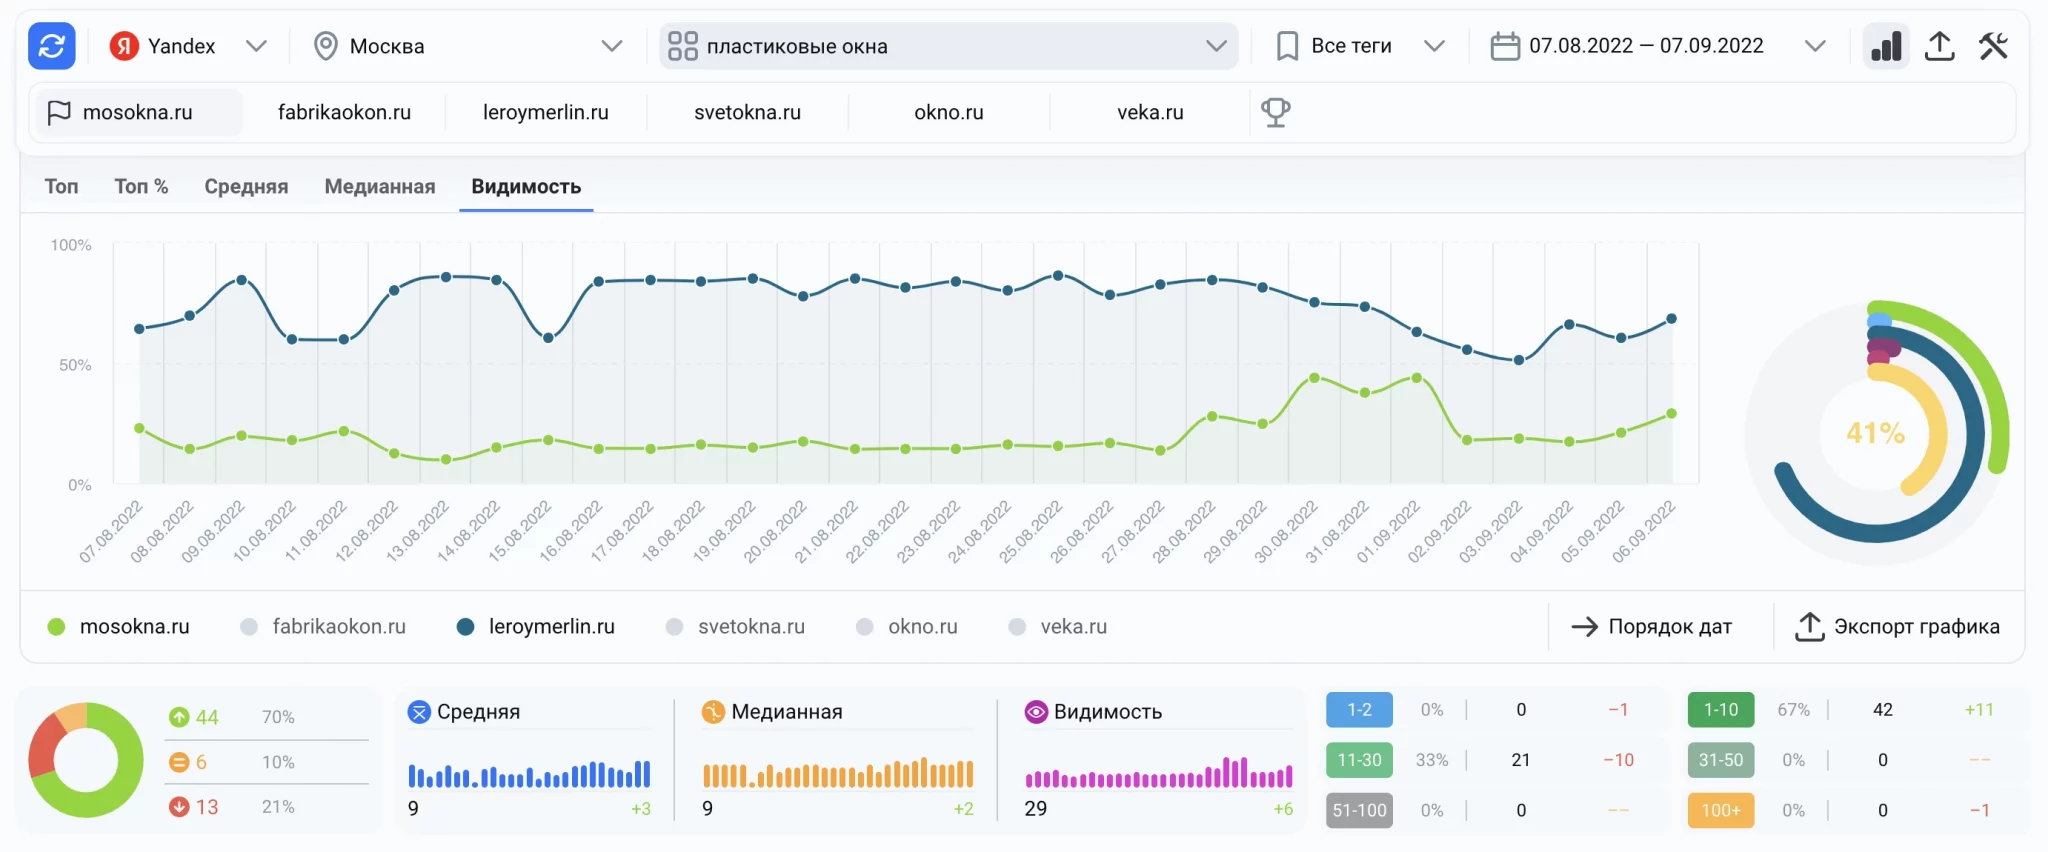Screen dimensions: 2048x852
Task: Click the dark green 1-10 range badge
Action: 1721,710
